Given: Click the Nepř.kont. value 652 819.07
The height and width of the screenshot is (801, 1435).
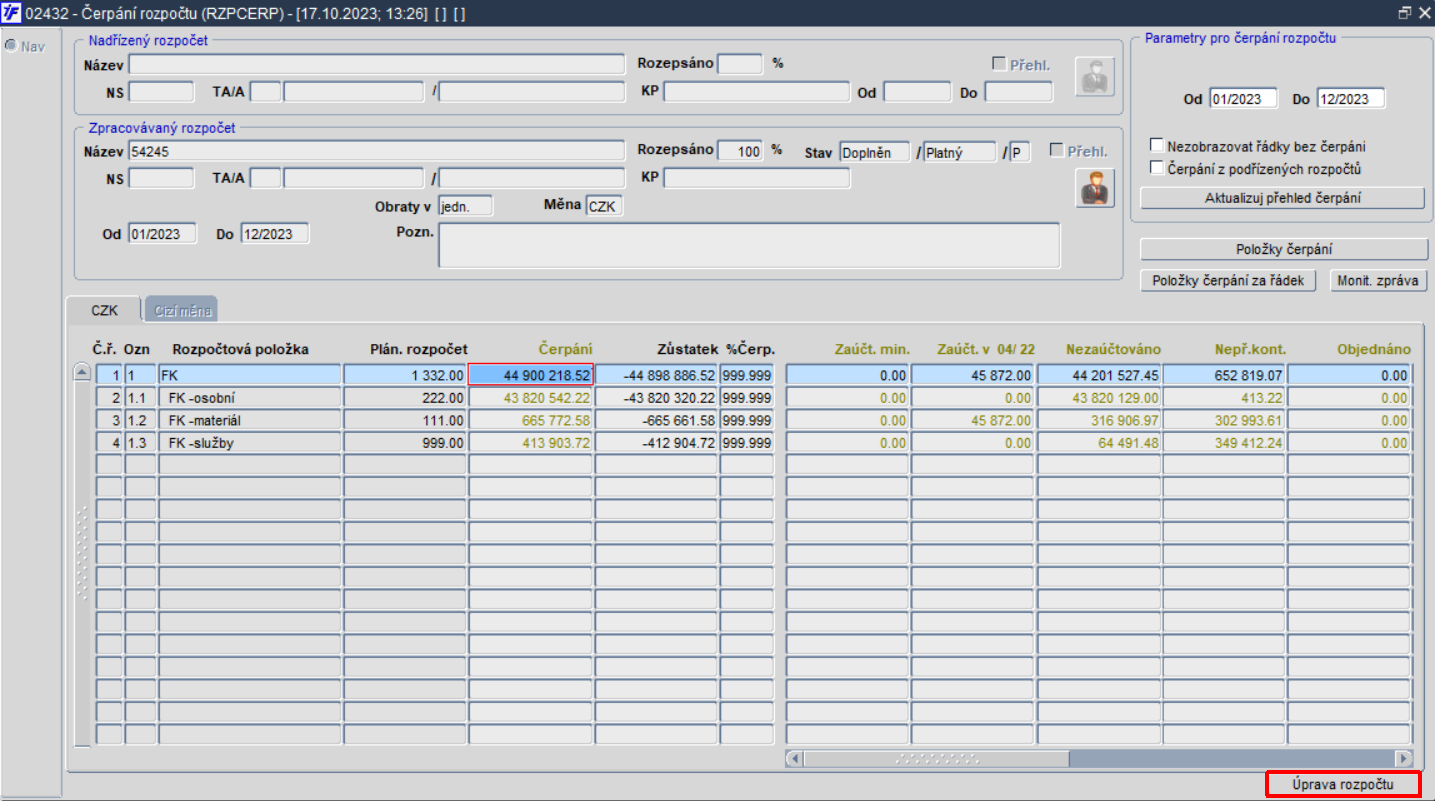Looking at the screenshot, I should pos(1224,375).
